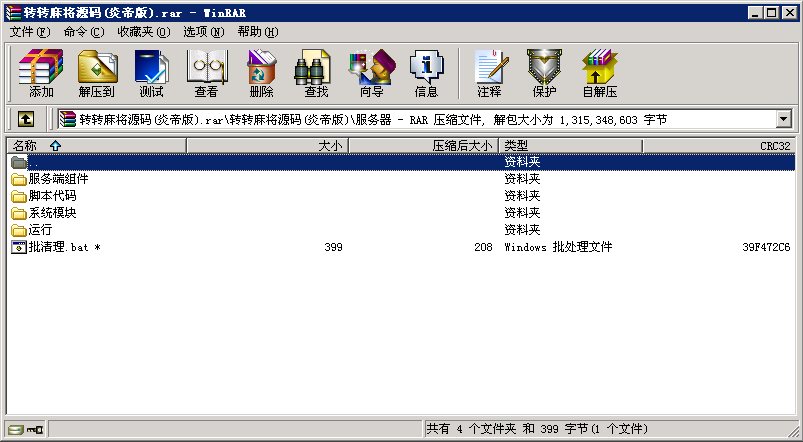Click the 解压到 (Extract To) icon
Image resolution: width=803 pixels, height=442 pixels.
96,74
